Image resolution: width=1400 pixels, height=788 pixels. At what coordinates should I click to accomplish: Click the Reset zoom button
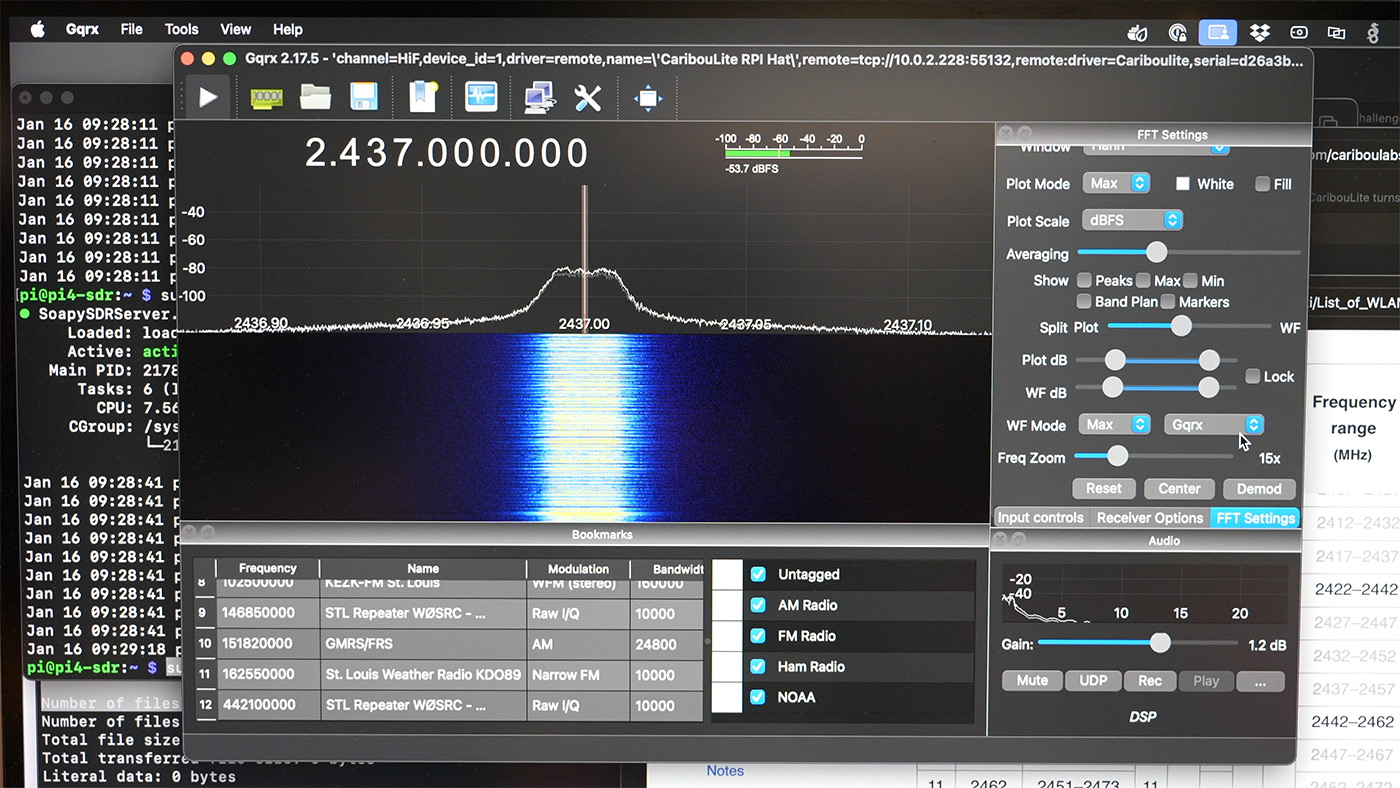[x=1104, y=489]
